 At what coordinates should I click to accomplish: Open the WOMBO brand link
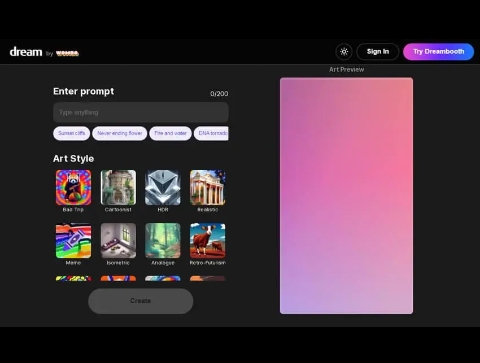click(x=67, y=53)
